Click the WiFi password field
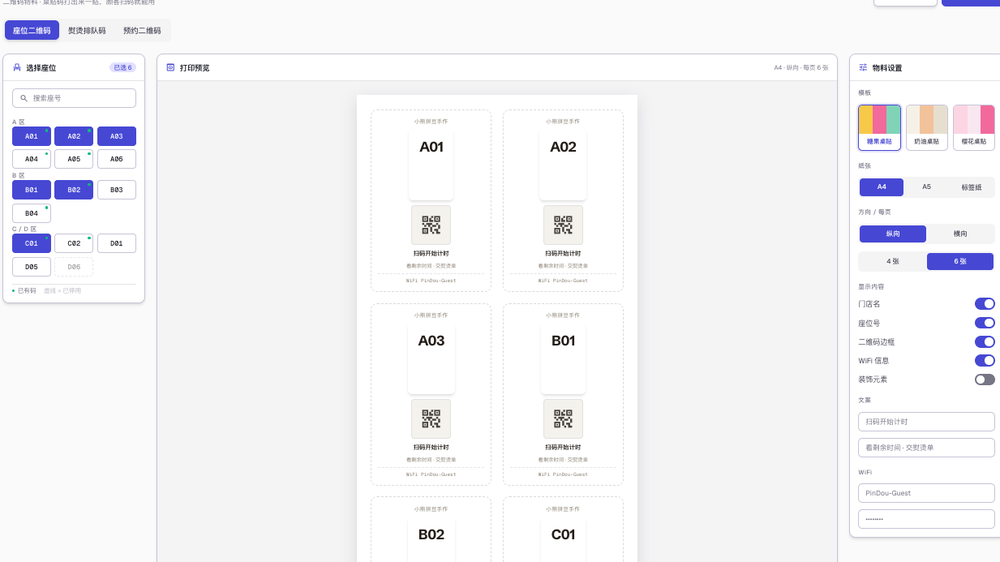 pyautogui.click(x=926, y=519)
